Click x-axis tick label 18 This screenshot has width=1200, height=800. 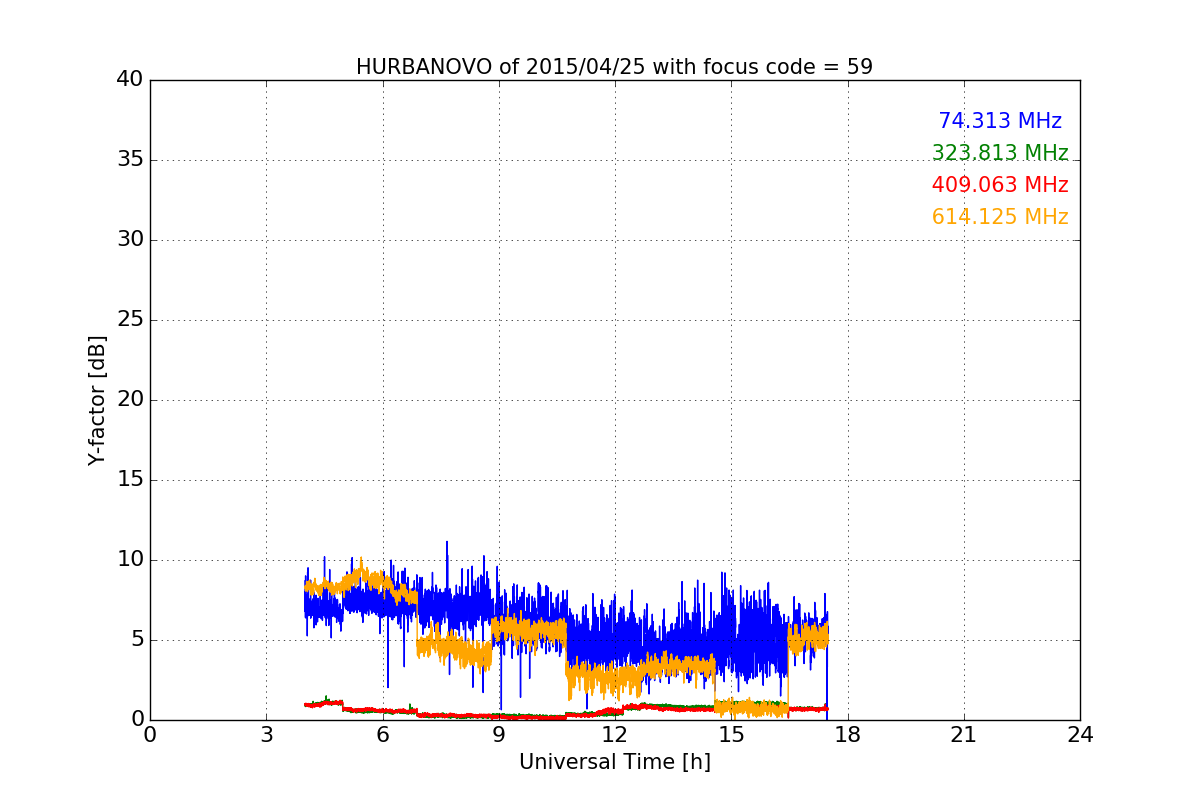pos(847,735)
